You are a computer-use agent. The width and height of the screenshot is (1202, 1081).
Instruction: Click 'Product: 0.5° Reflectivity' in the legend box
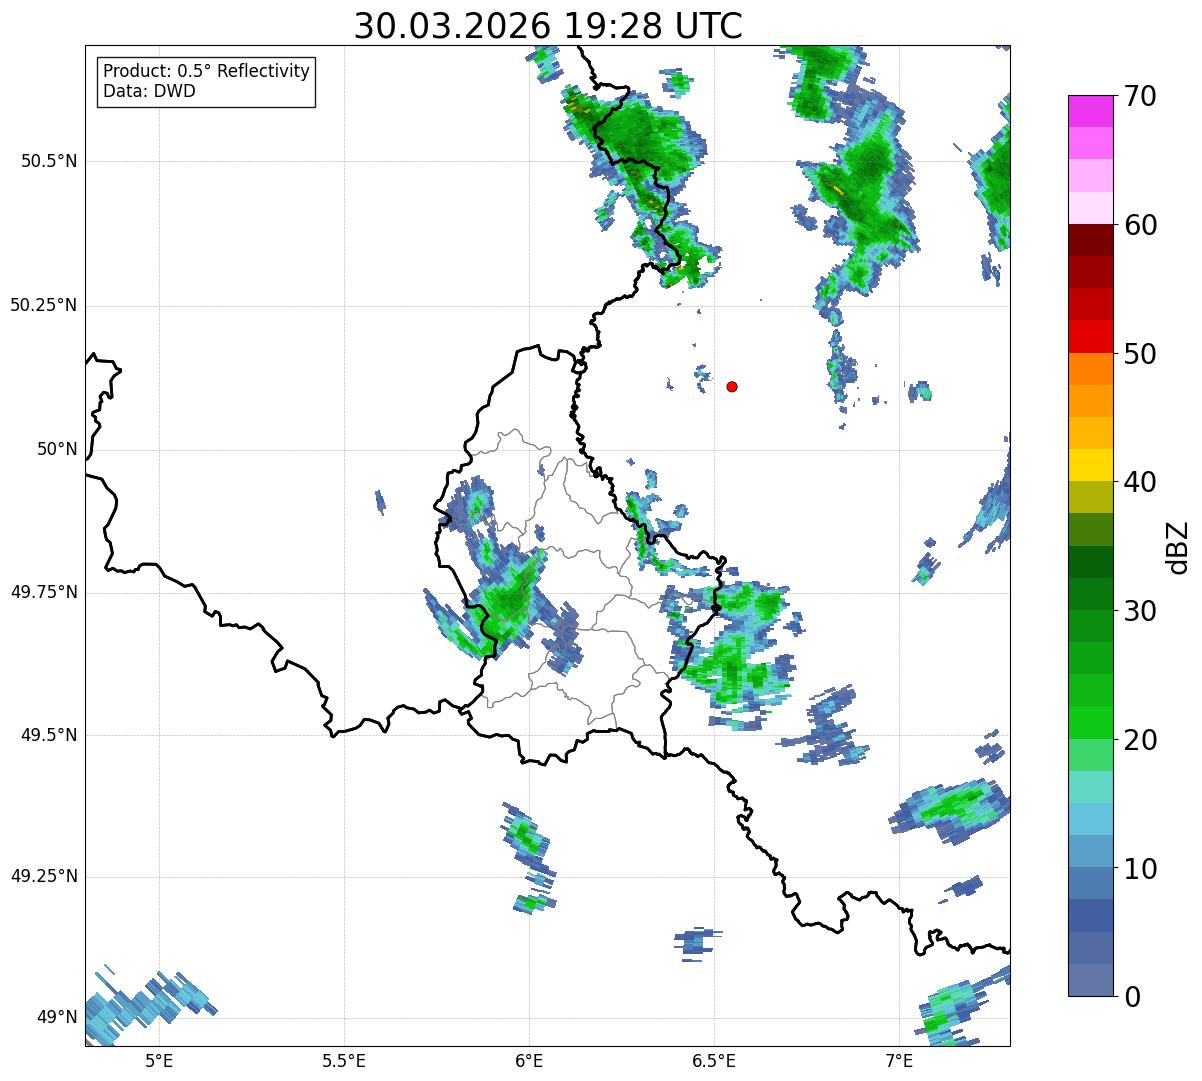(206, 72)
